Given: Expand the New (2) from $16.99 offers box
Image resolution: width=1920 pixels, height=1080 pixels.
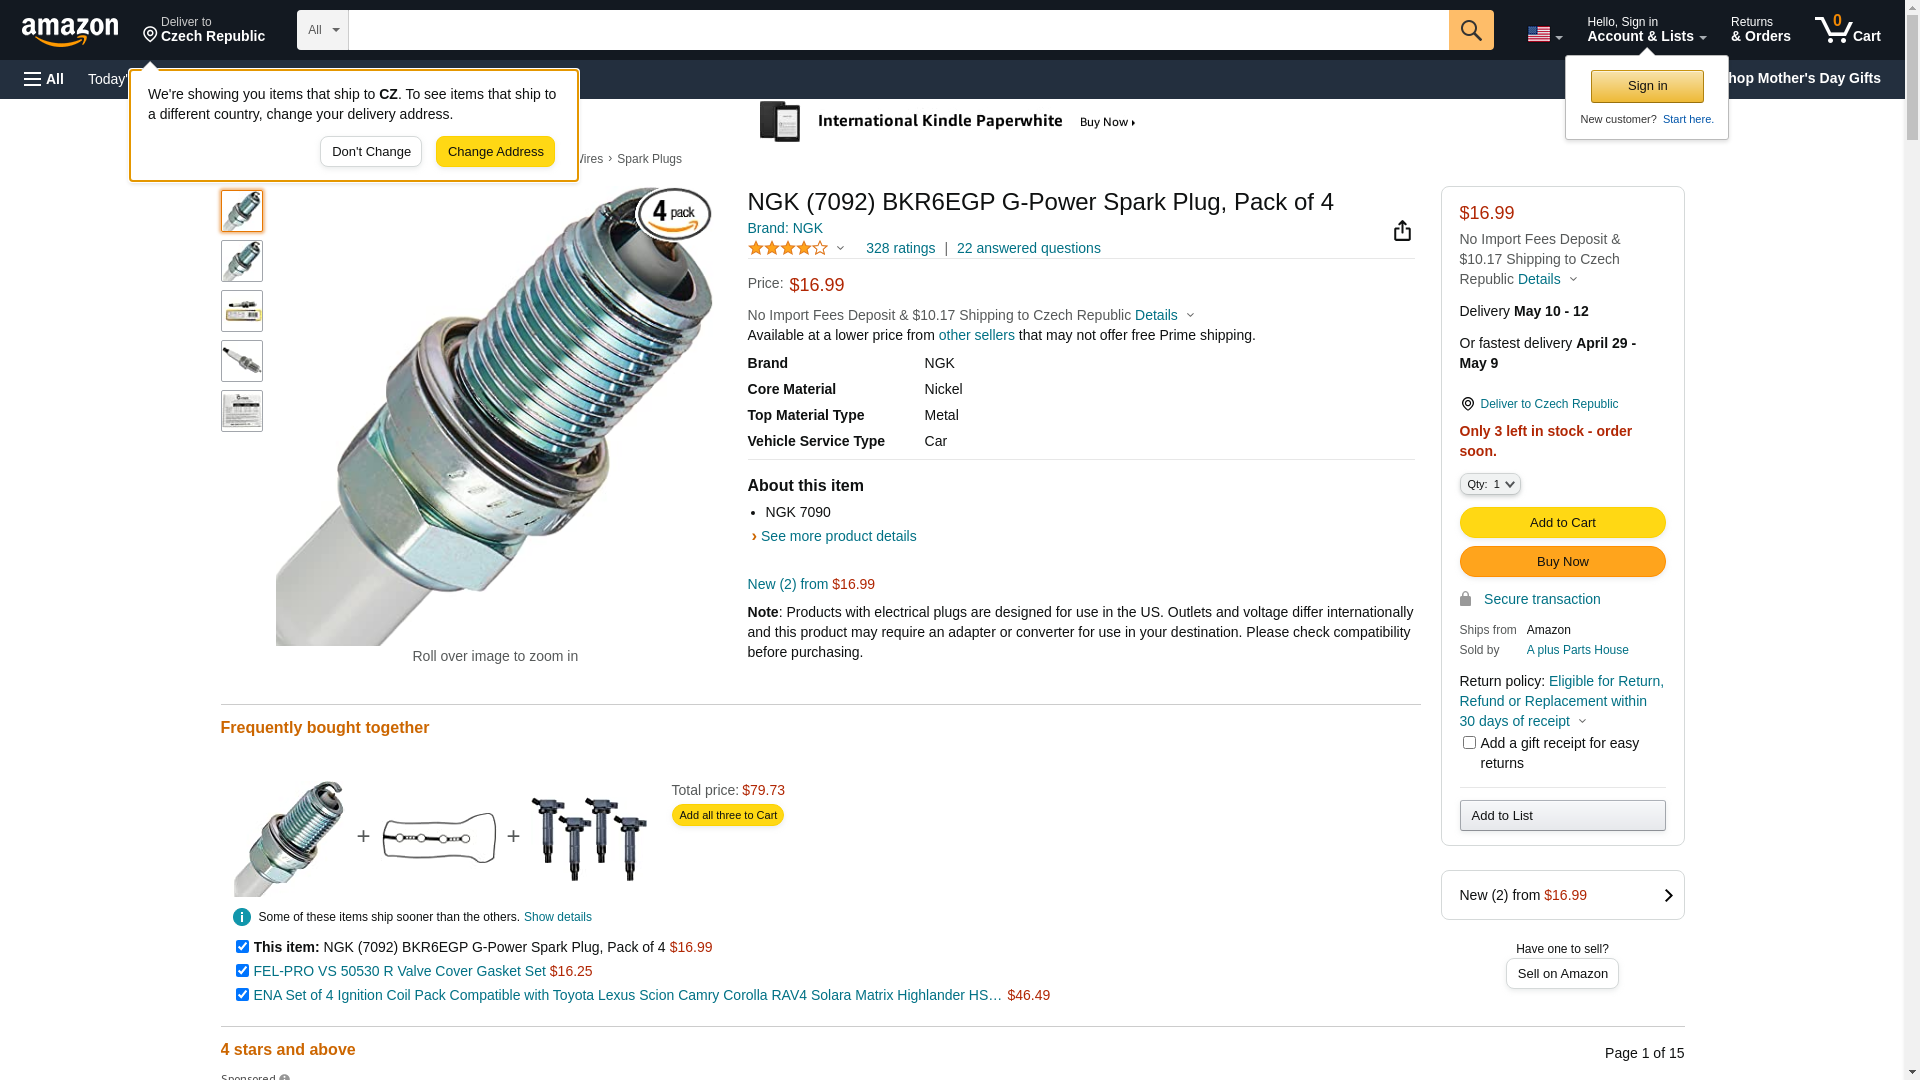Looking at the screenshot, I should click(1562, 895).
